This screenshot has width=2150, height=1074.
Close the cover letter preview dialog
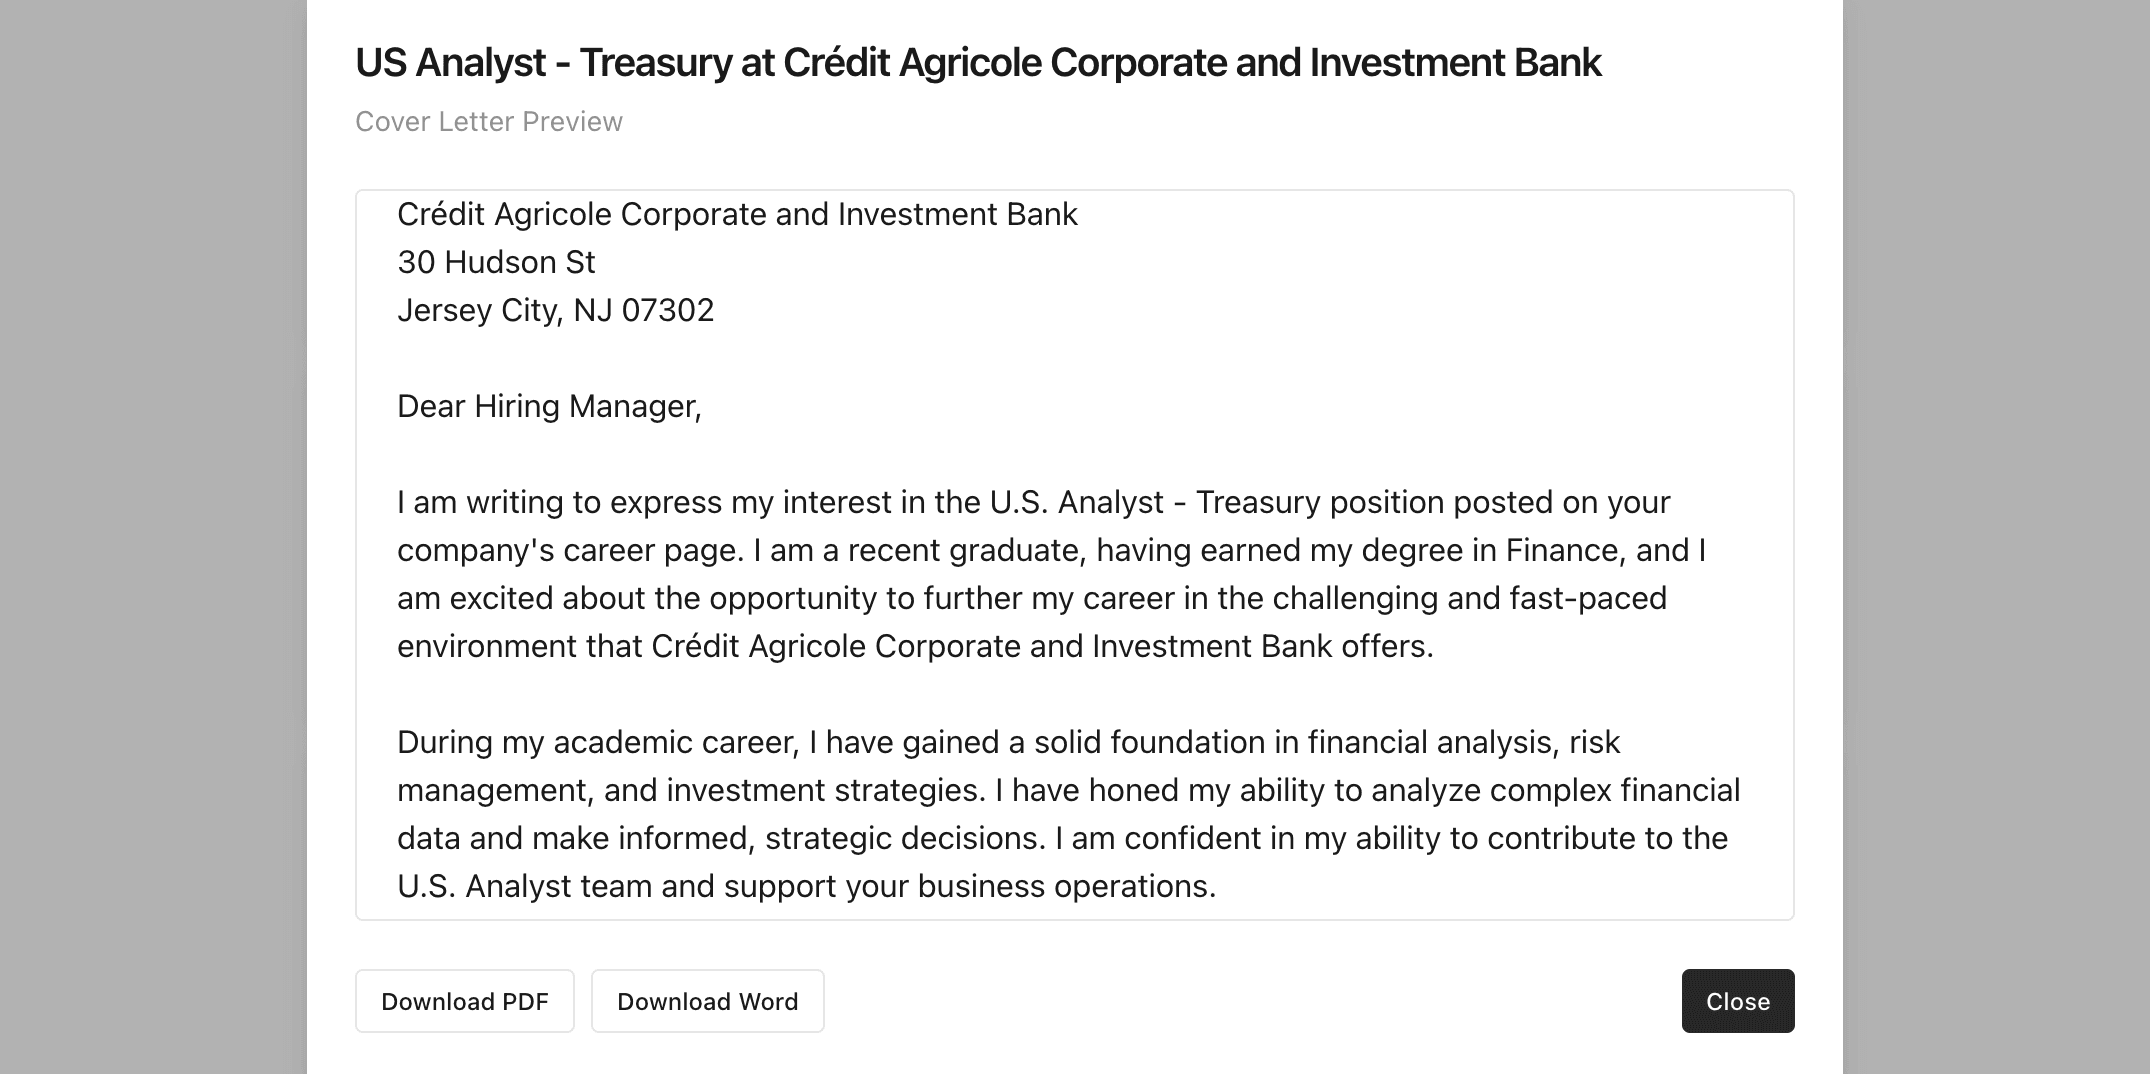click(x=1738, y=1001)
